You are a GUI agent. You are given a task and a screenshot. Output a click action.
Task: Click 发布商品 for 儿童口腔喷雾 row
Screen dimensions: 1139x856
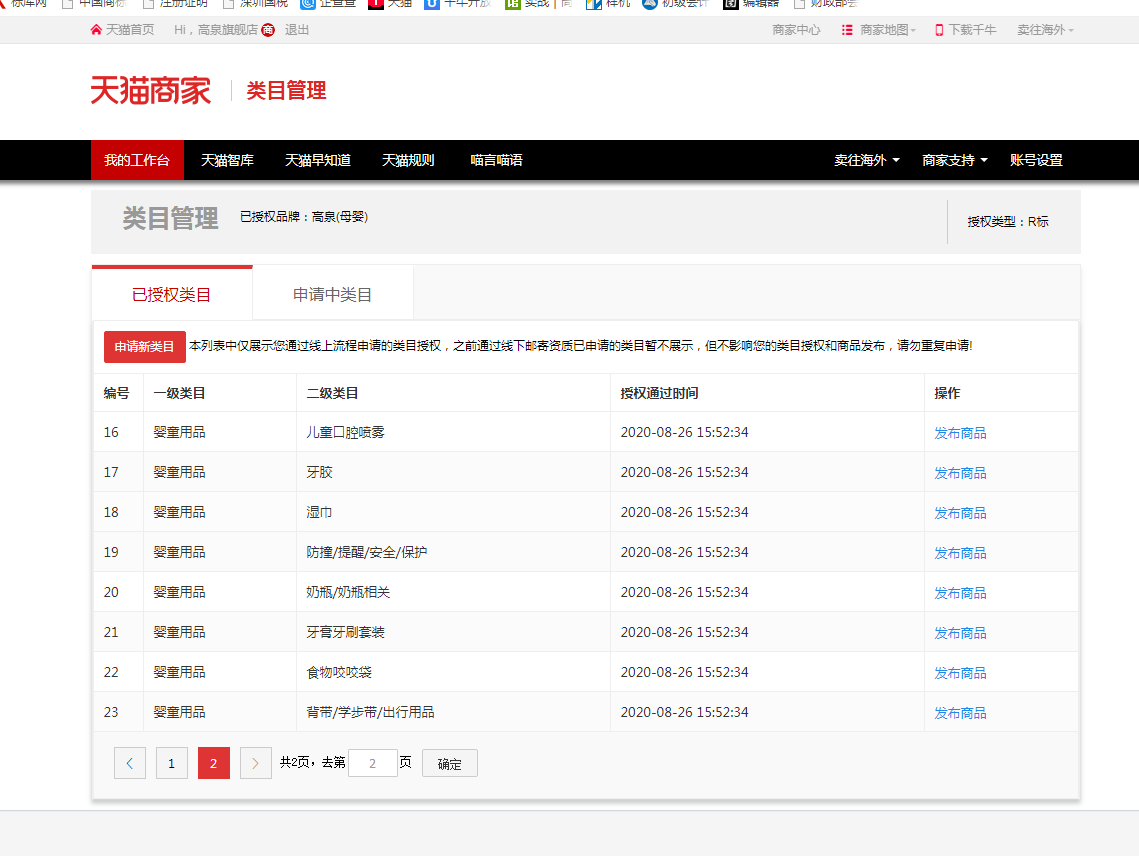tap(960, 433)
